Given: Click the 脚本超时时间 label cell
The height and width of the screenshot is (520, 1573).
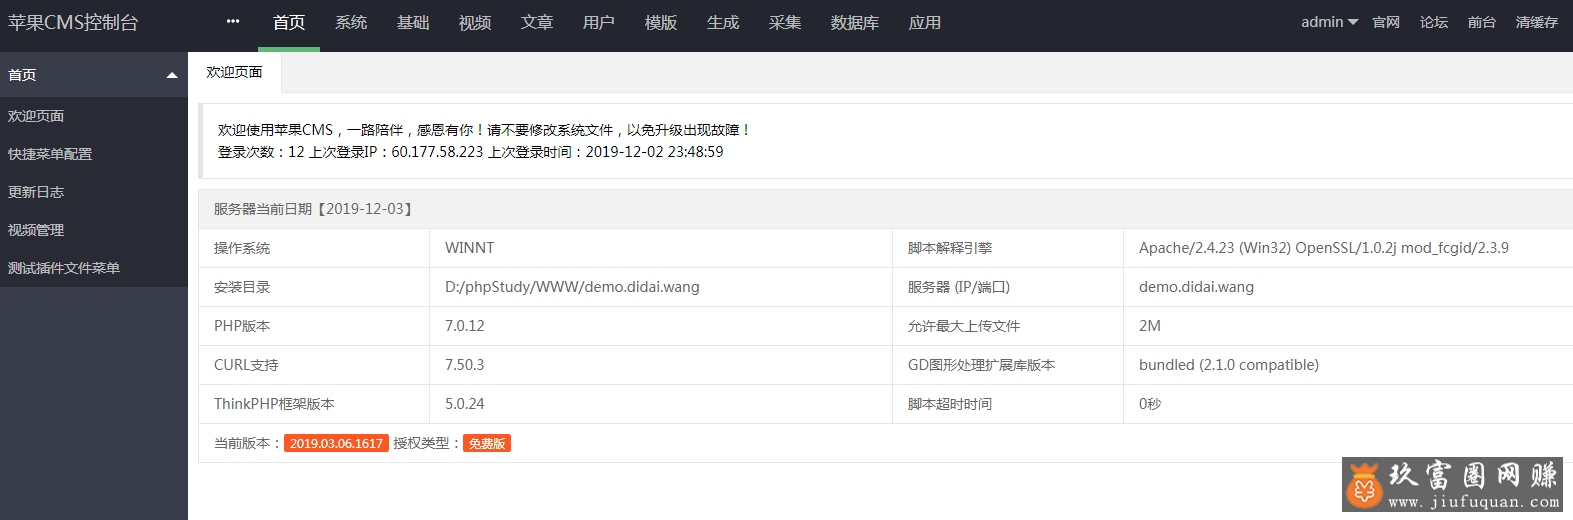Looking at the screenshot, I should [1008, 404].
